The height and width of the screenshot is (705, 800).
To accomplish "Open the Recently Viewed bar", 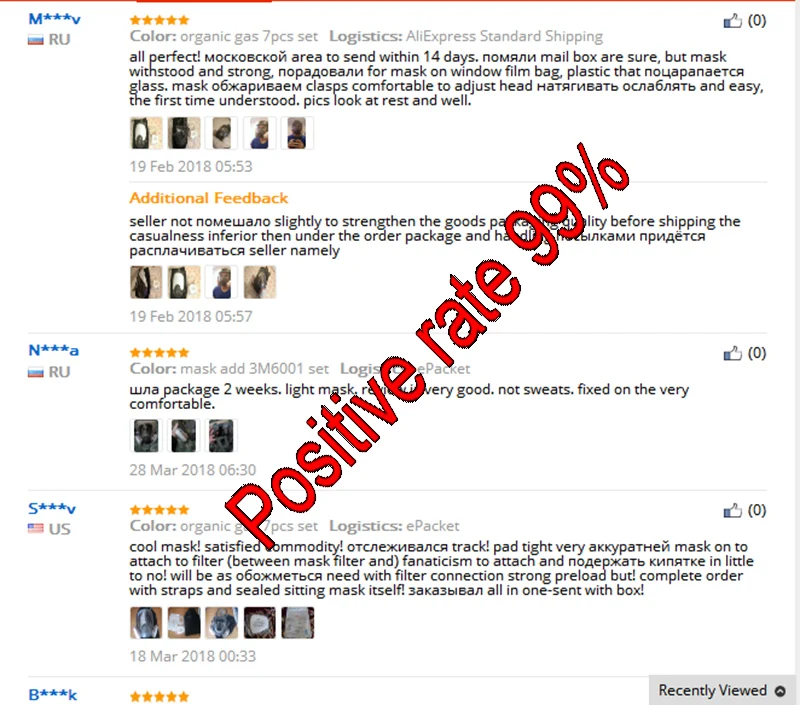I will coord(722,690).
